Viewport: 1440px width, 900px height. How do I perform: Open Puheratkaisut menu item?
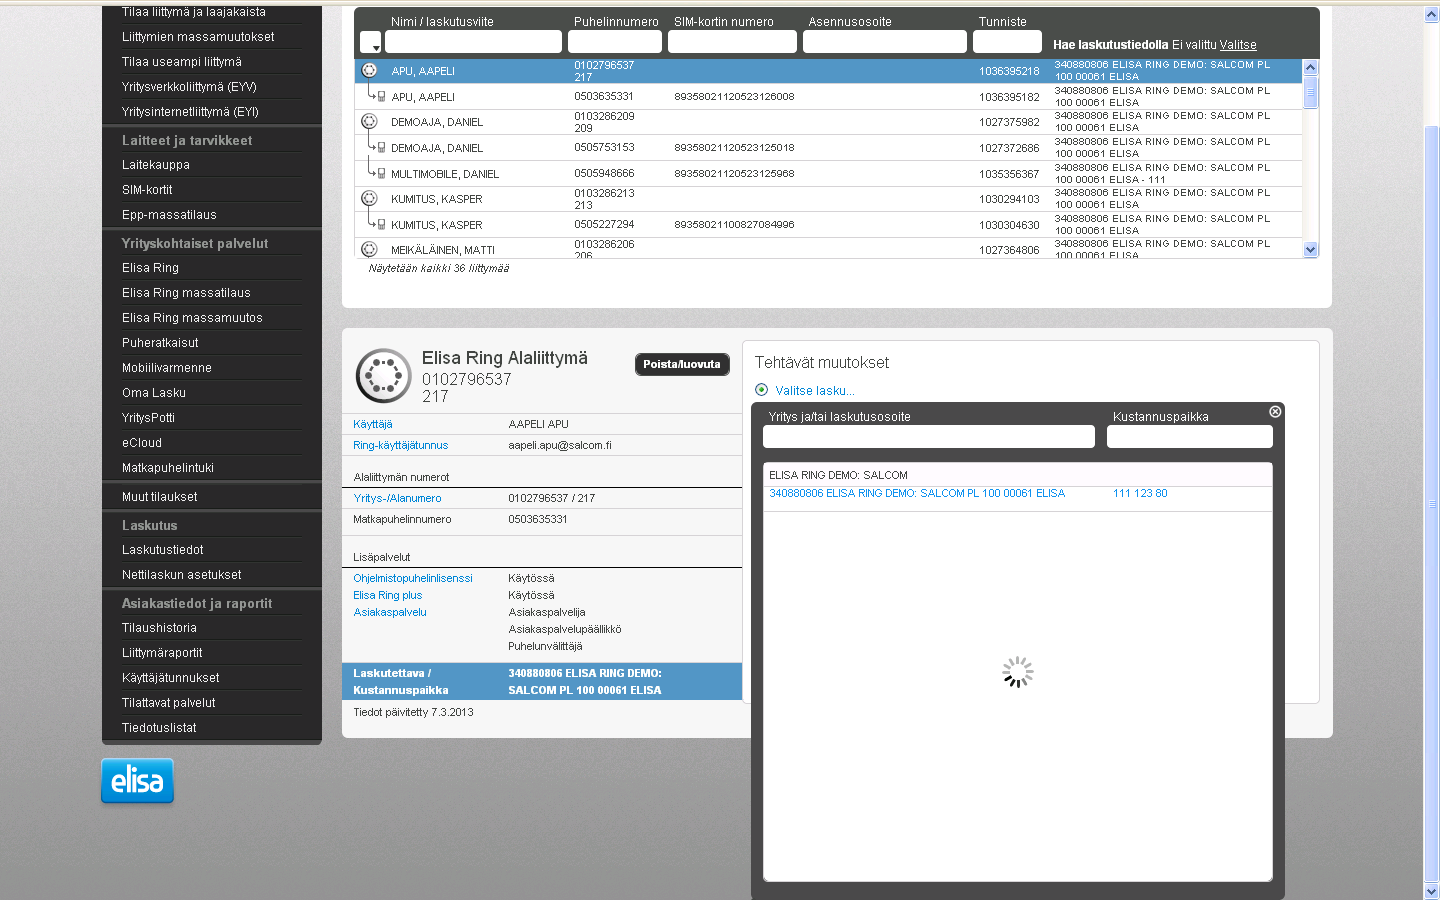pos(160,343)
